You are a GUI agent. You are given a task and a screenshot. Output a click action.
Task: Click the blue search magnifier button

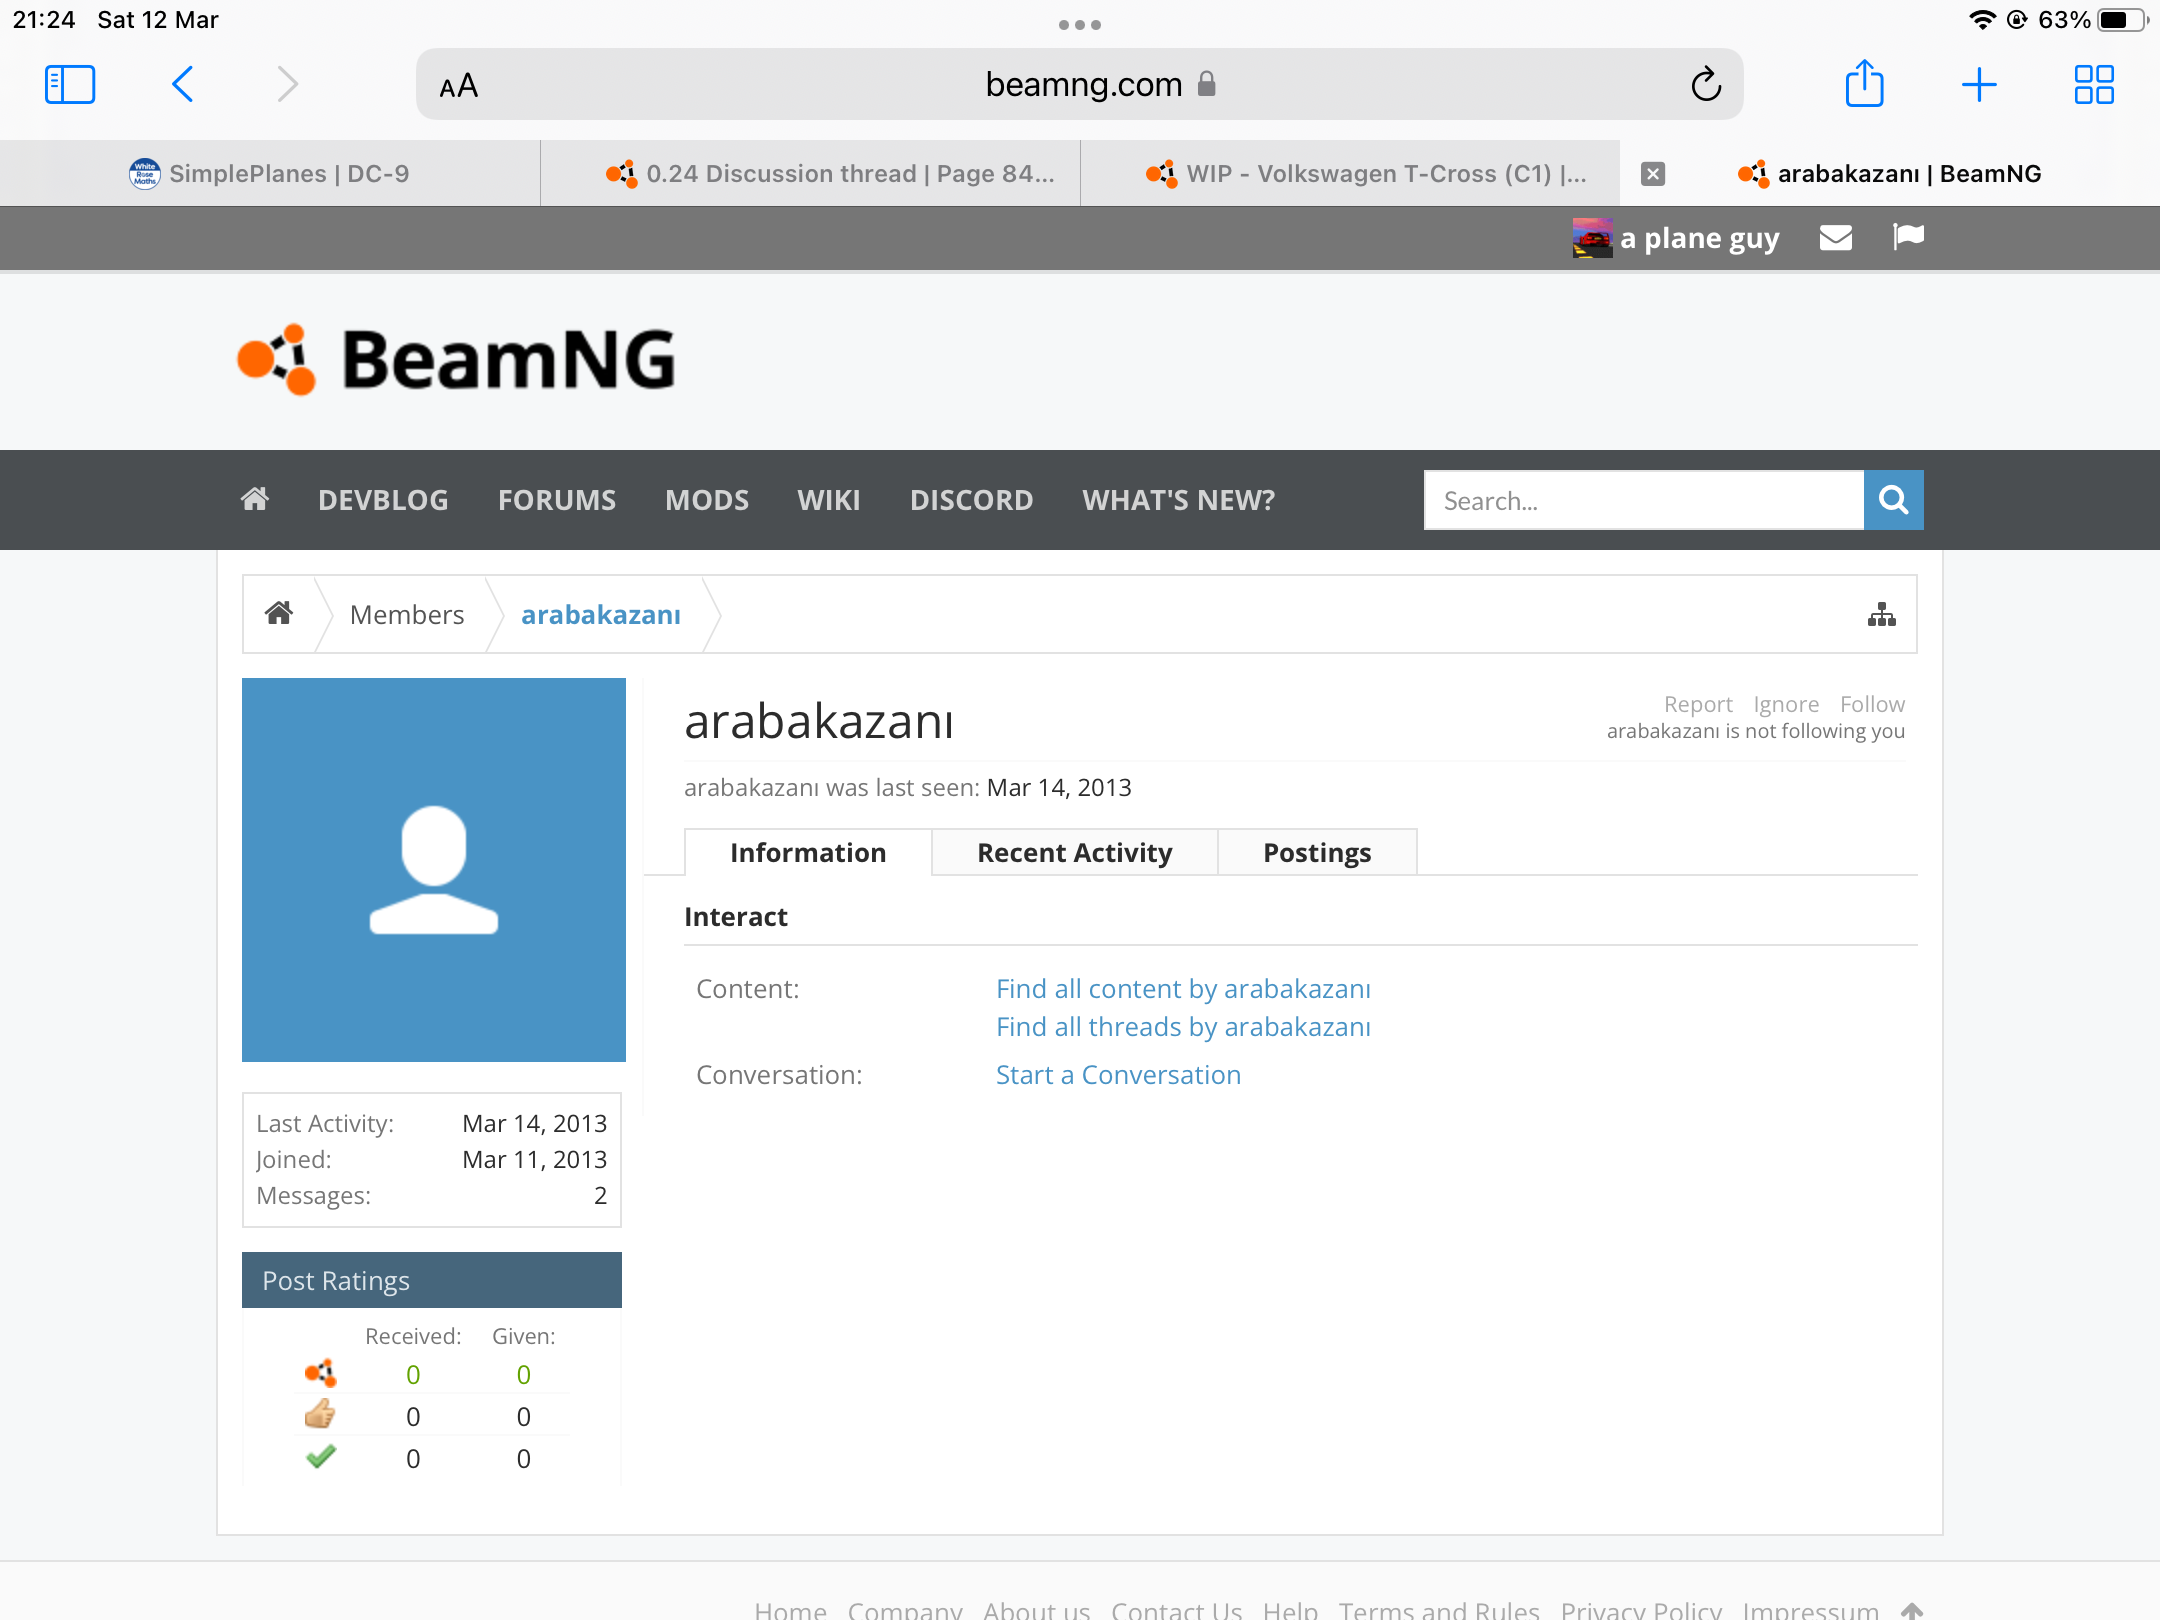pos(1894,500)
